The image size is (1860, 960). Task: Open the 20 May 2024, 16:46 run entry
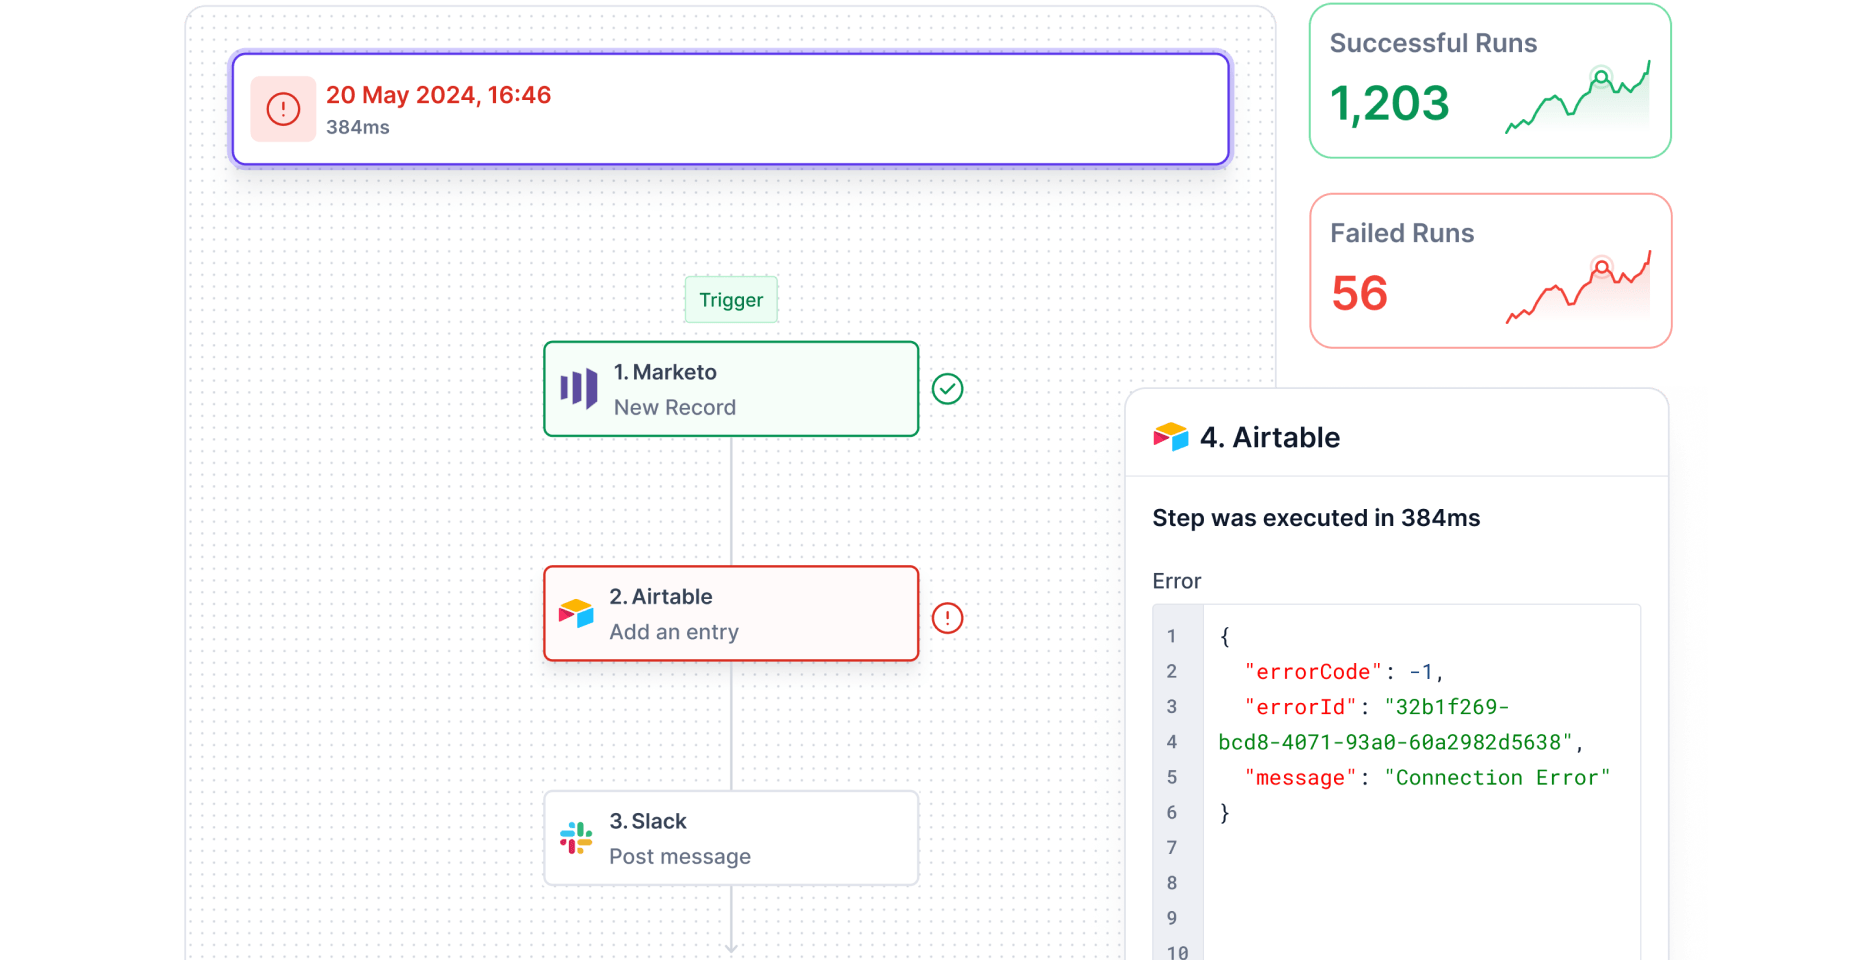[731, 109]
